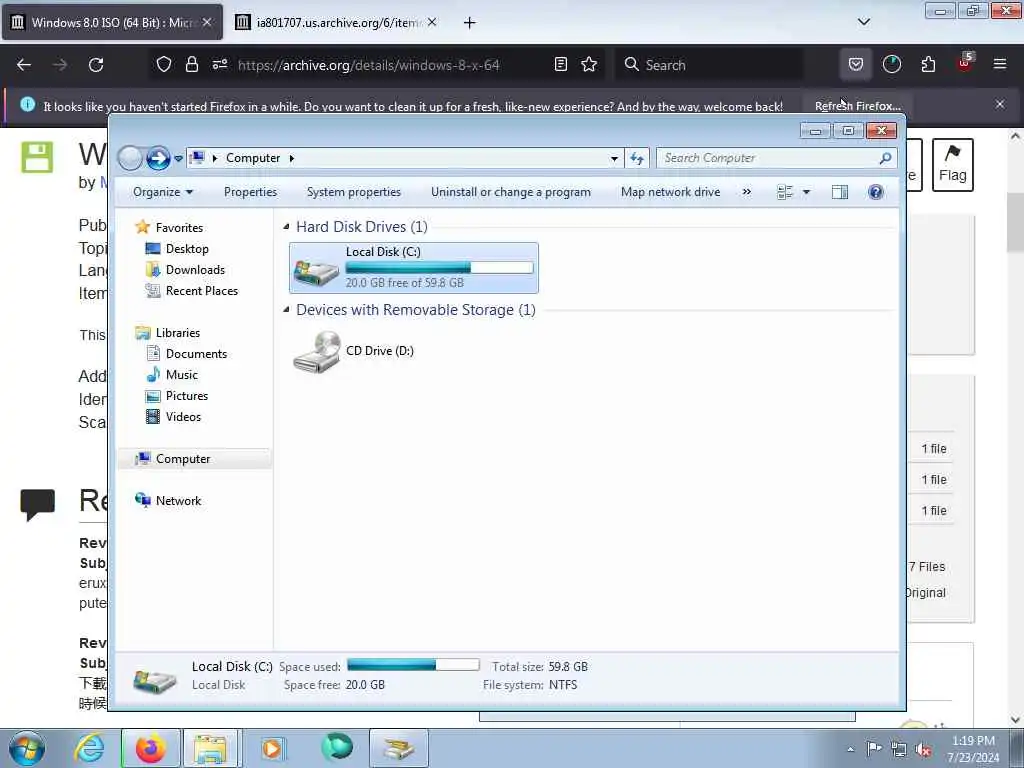
Task: Click the magnifier icon in Search Computer
Action: (x=885, y=158)
